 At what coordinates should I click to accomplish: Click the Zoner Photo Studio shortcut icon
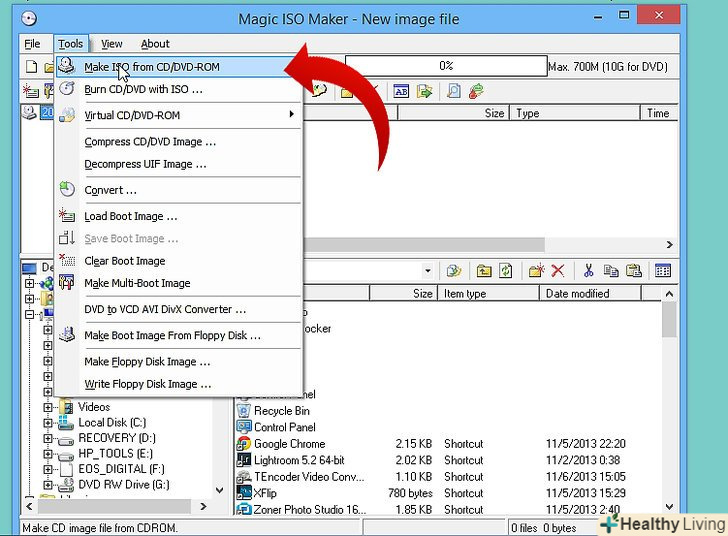tap(244, 509)
